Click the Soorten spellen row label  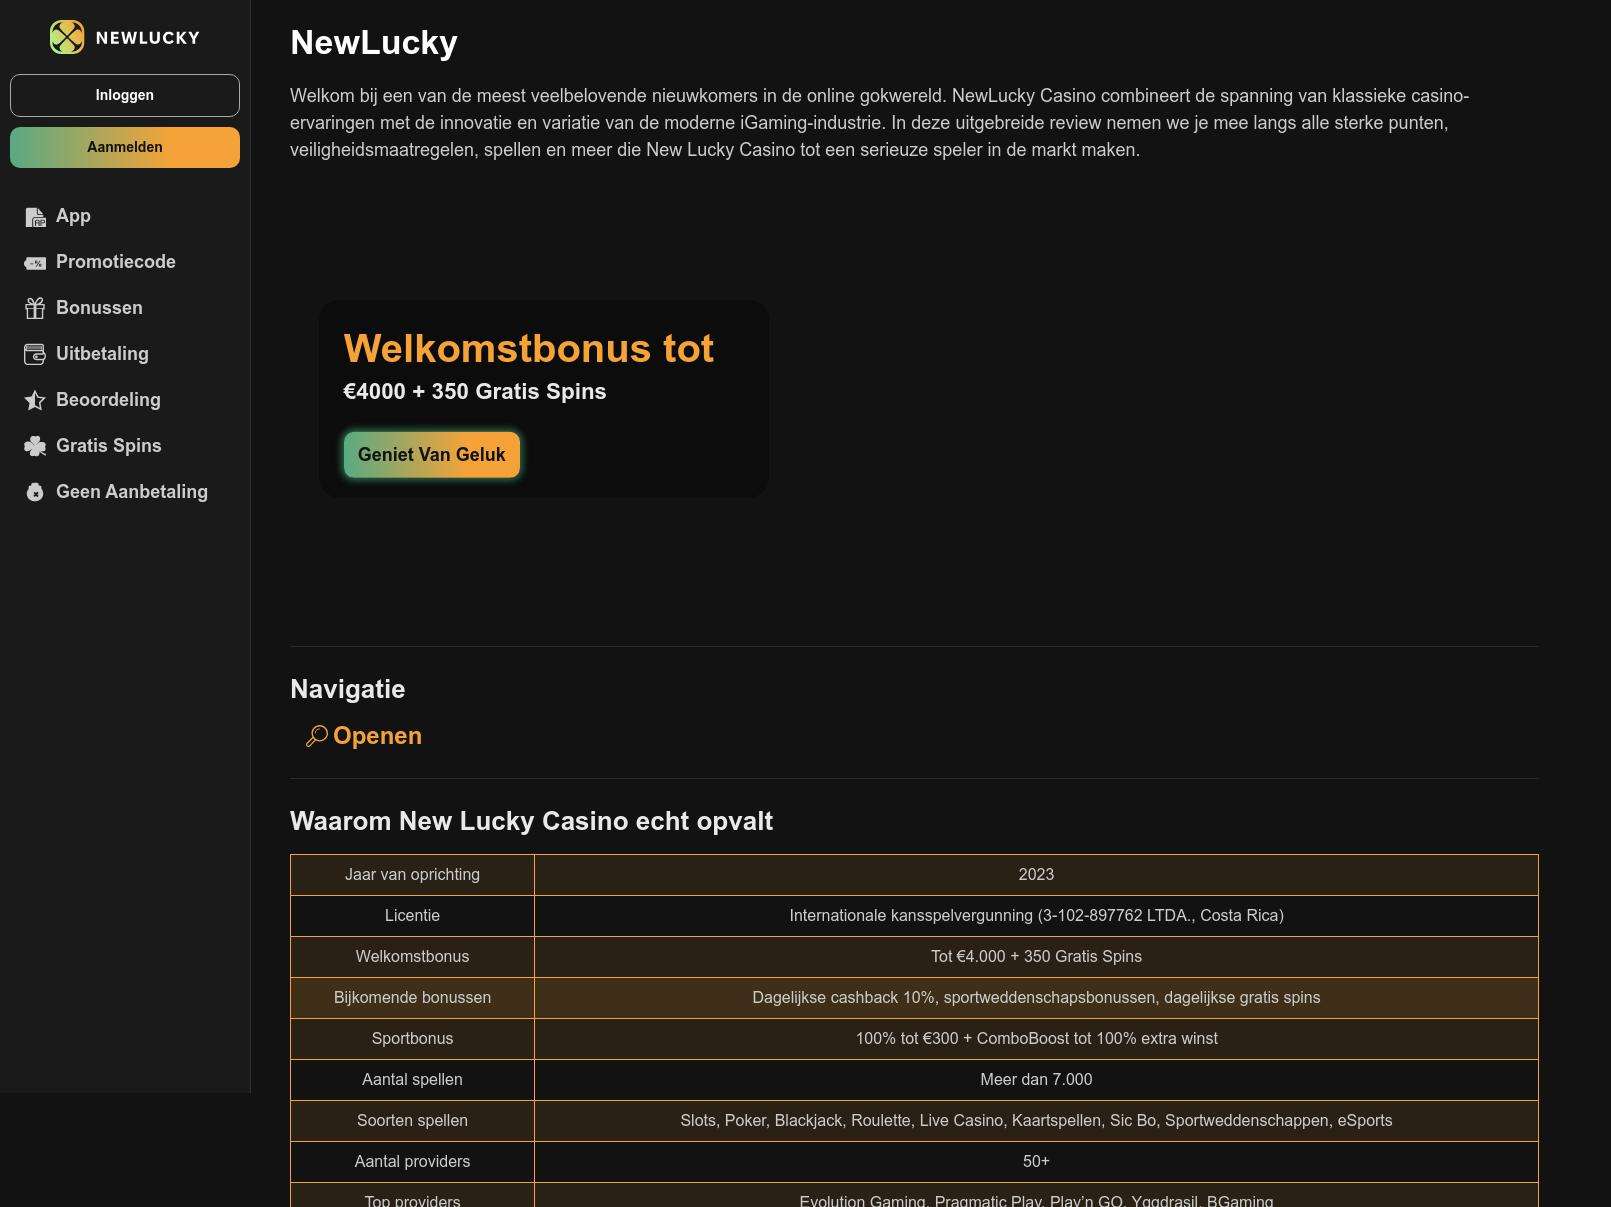click(413, 1121)
